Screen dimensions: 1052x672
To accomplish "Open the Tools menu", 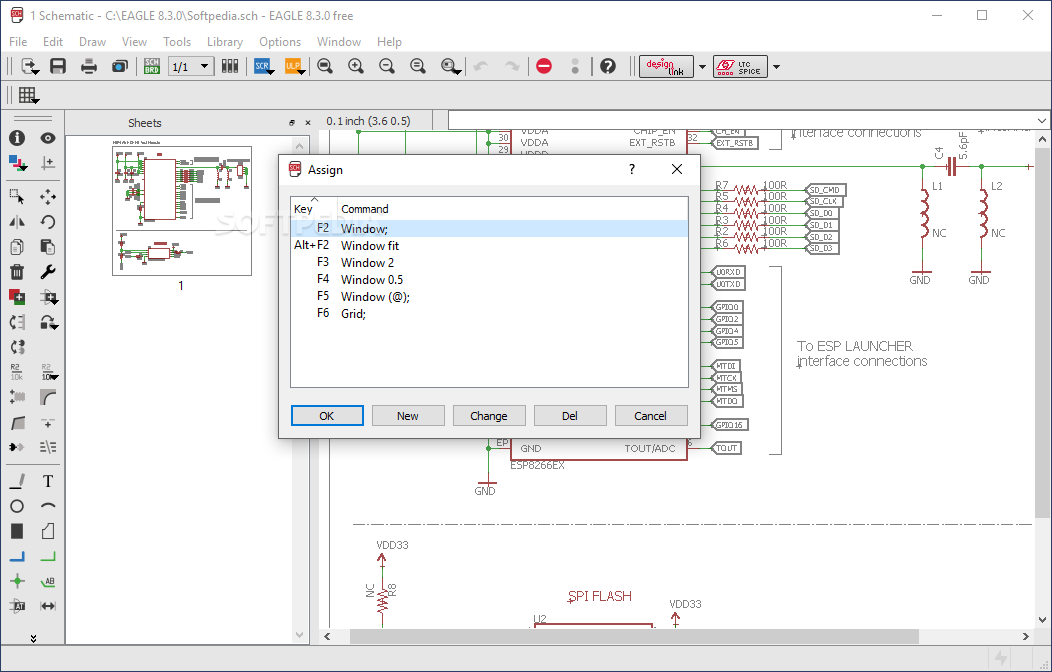I will 177,42.
